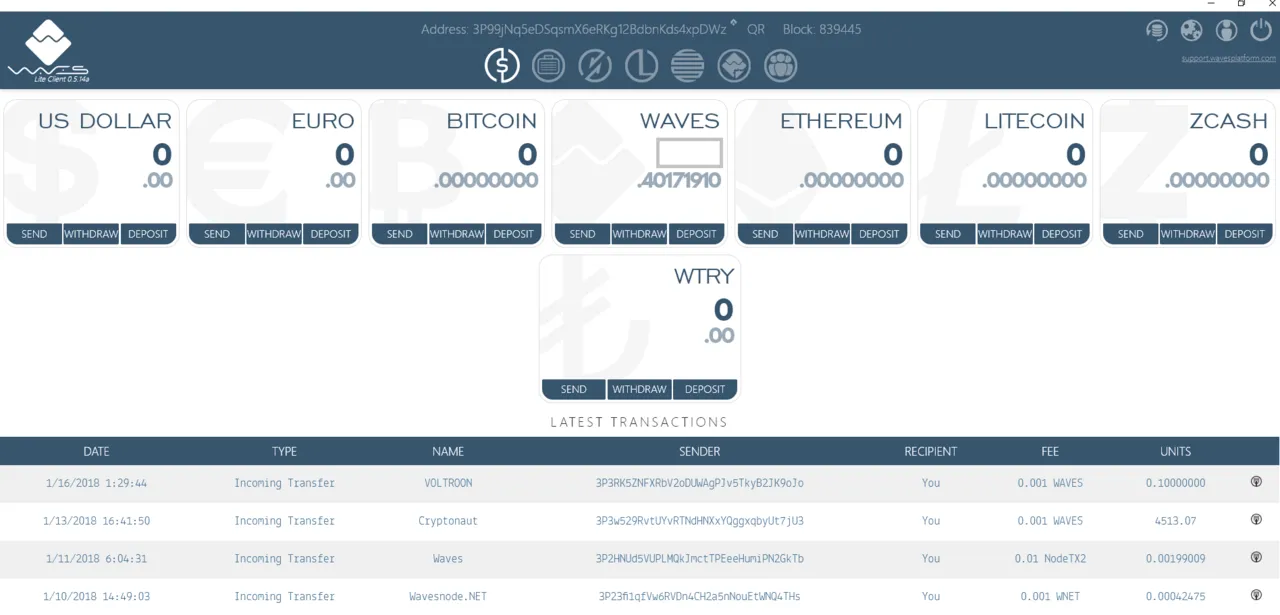
Task: Click the FEE column header
Action: pyautogui.click(x=1050, y=452)
